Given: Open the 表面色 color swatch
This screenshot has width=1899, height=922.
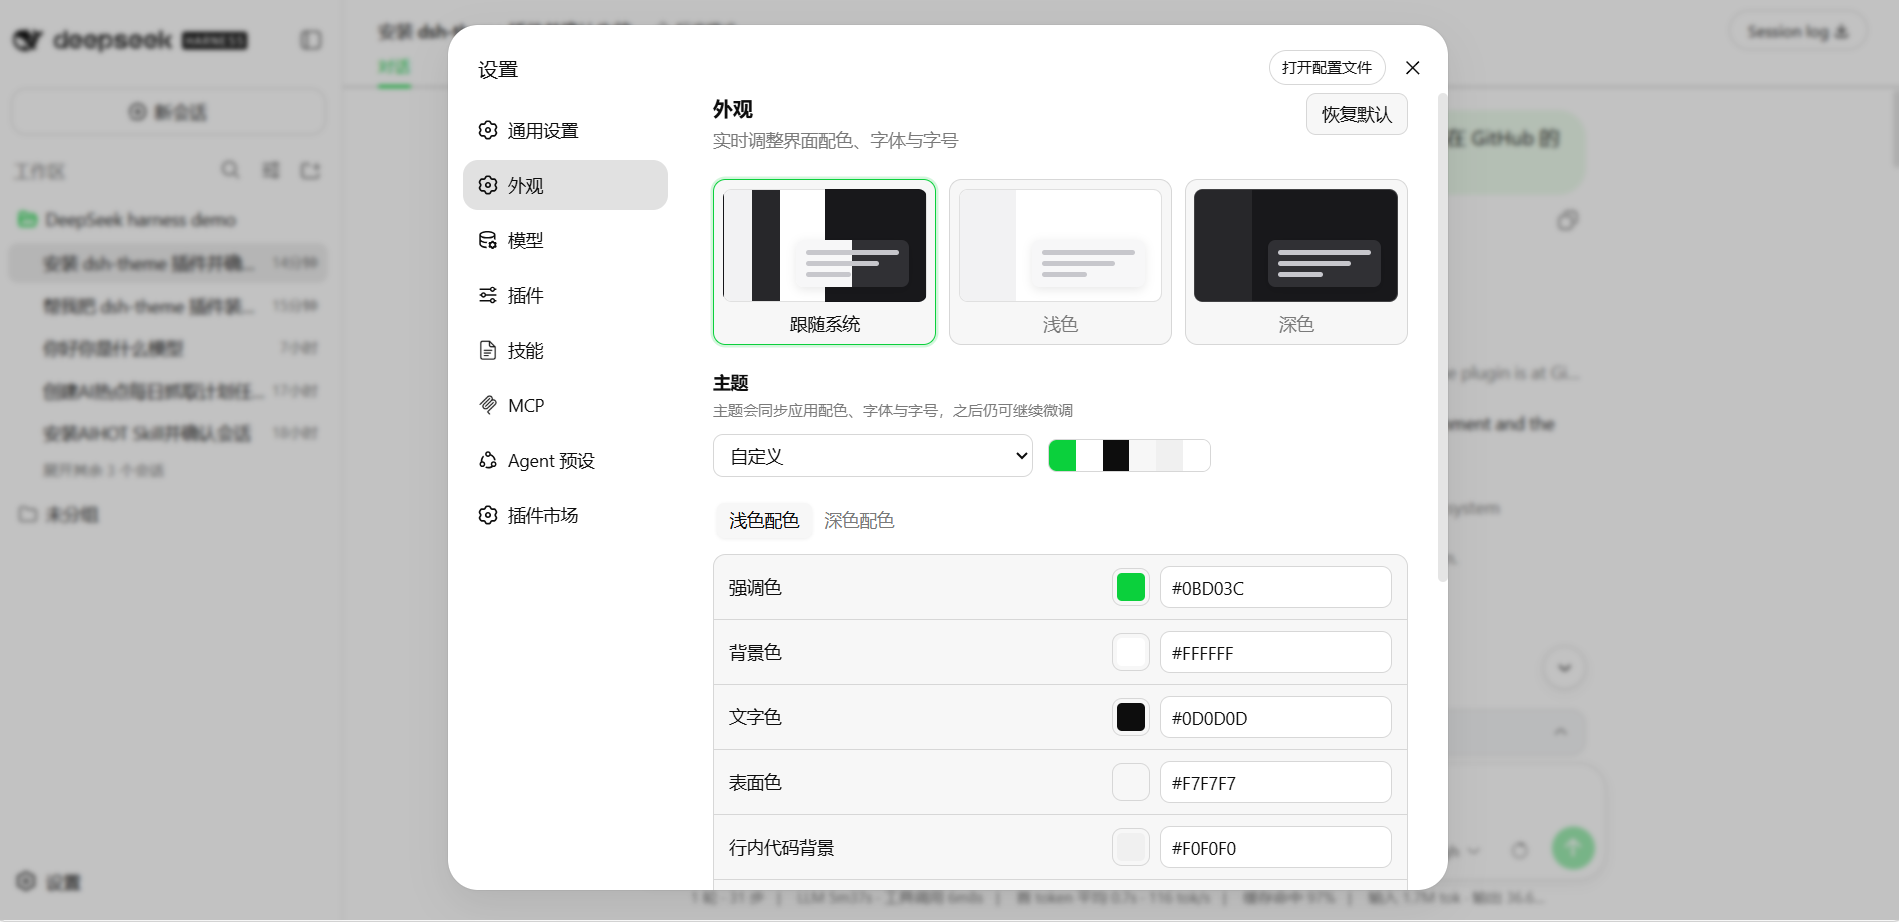Looking at the screenshot, I should (1131, 782).
